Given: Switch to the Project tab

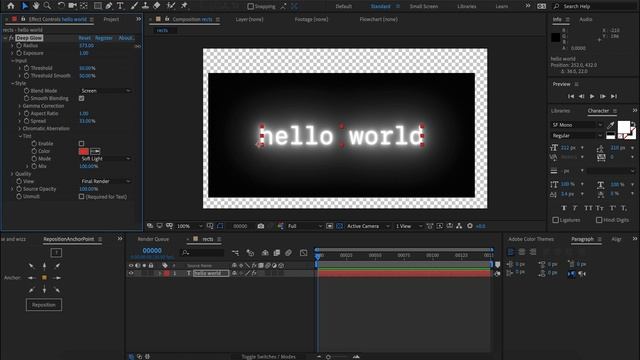Looking at the screenshot, I should 111,19.
